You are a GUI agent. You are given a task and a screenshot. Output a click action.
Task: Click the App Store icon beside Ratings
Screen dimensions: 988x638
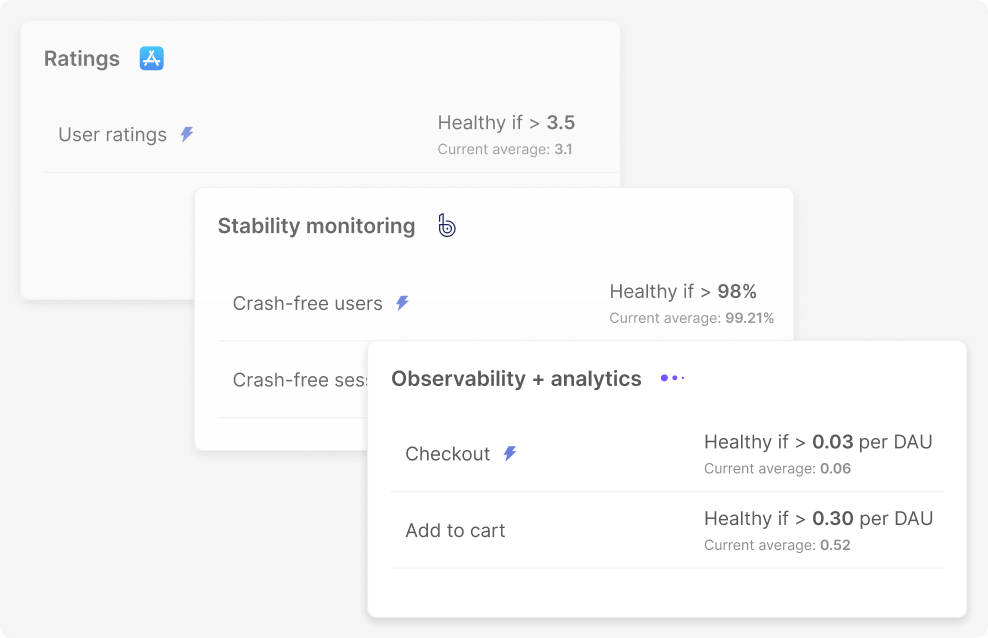(x=151, y=59)
